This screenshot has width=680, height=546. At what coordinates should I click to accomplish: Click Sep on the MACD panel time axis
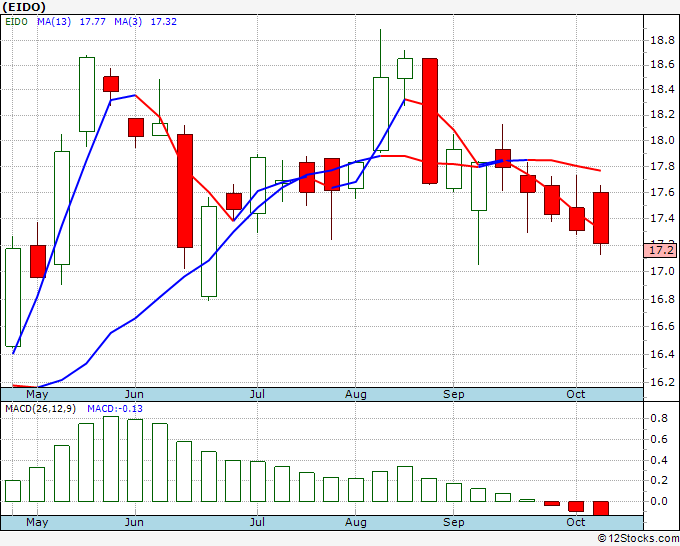coord(454,522)
